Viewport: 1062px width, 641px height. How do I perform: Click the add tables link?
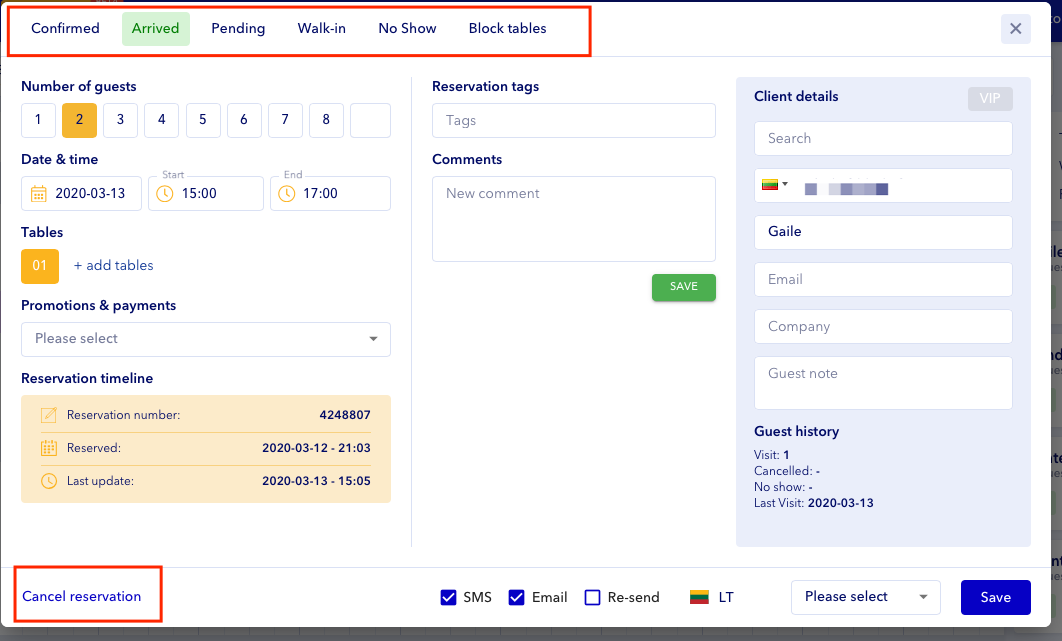(113, 265)
